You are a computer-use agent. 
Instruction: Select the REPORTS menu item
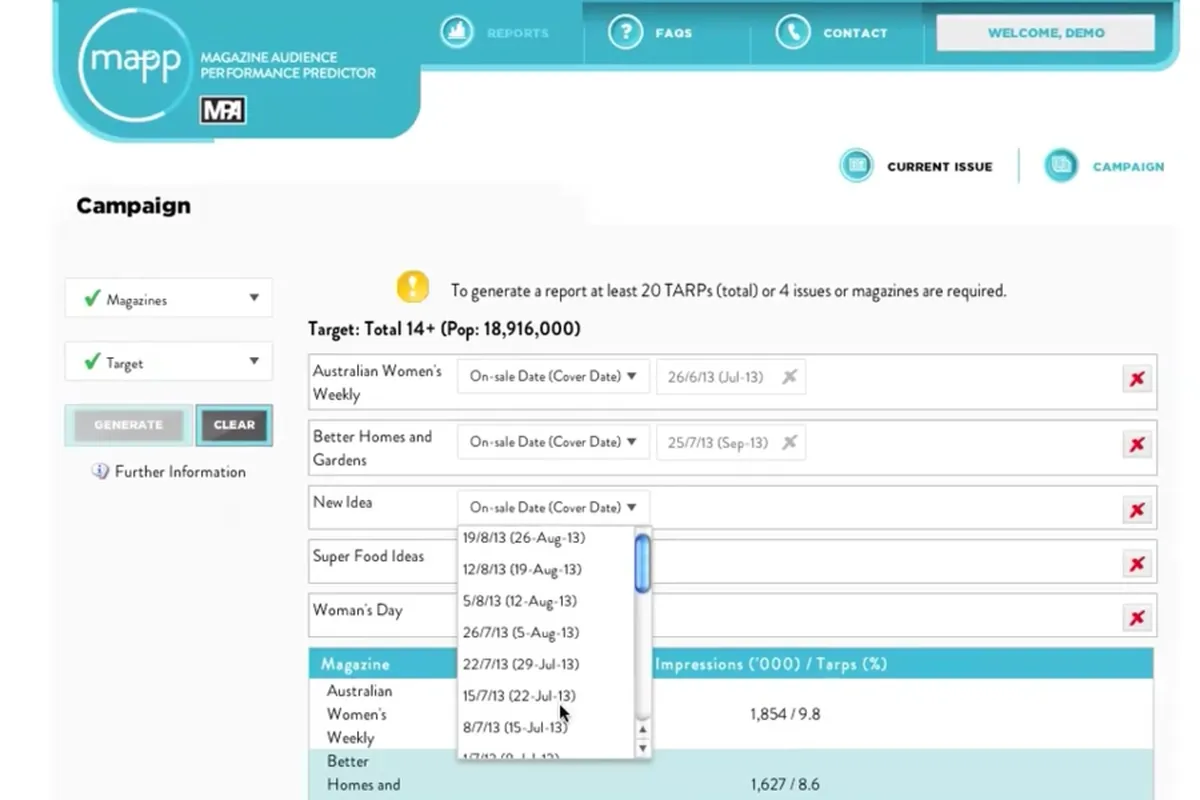pos(518,33)
